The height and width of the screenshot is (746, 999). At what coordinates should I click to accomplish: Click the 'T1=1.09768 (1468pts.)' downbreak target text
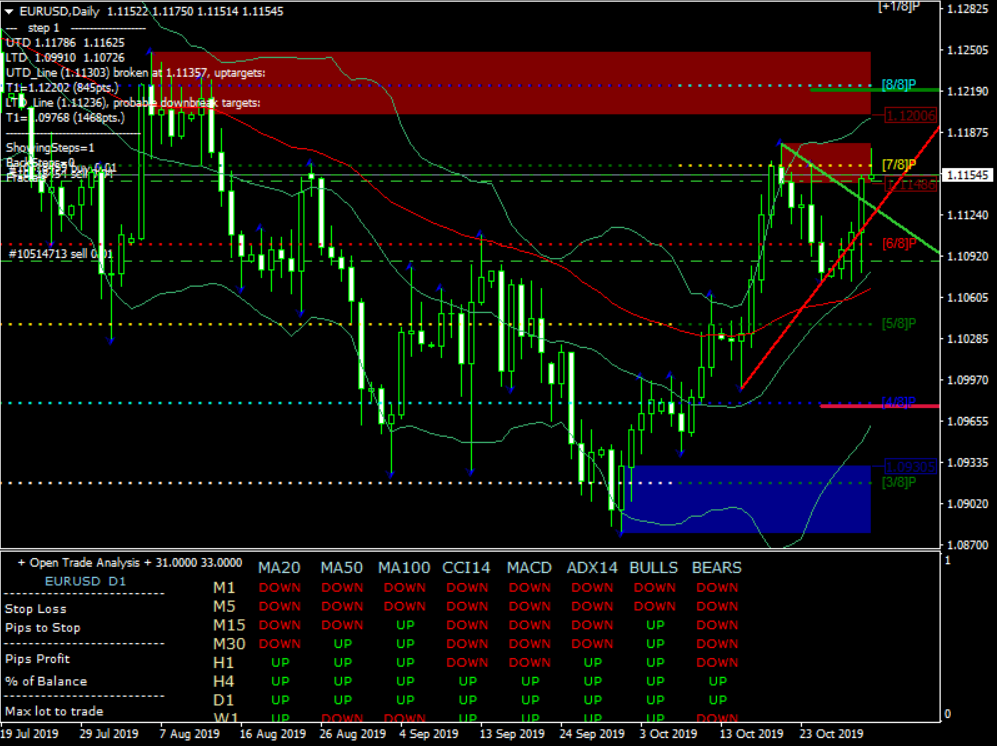pos(65,118)
